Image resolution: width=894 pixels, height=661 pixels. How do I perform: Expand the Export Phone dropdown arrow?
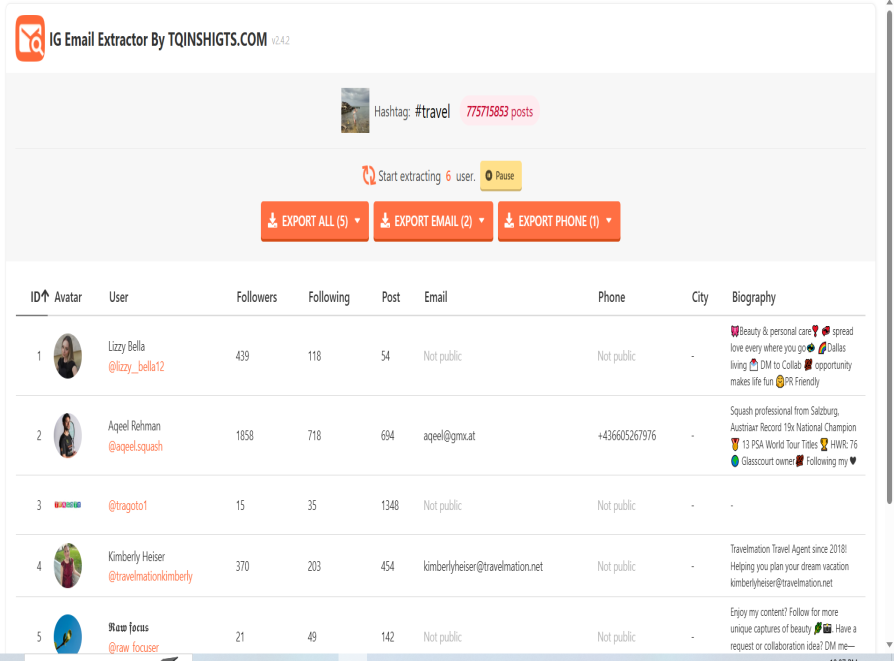click(x=609, y=221)
